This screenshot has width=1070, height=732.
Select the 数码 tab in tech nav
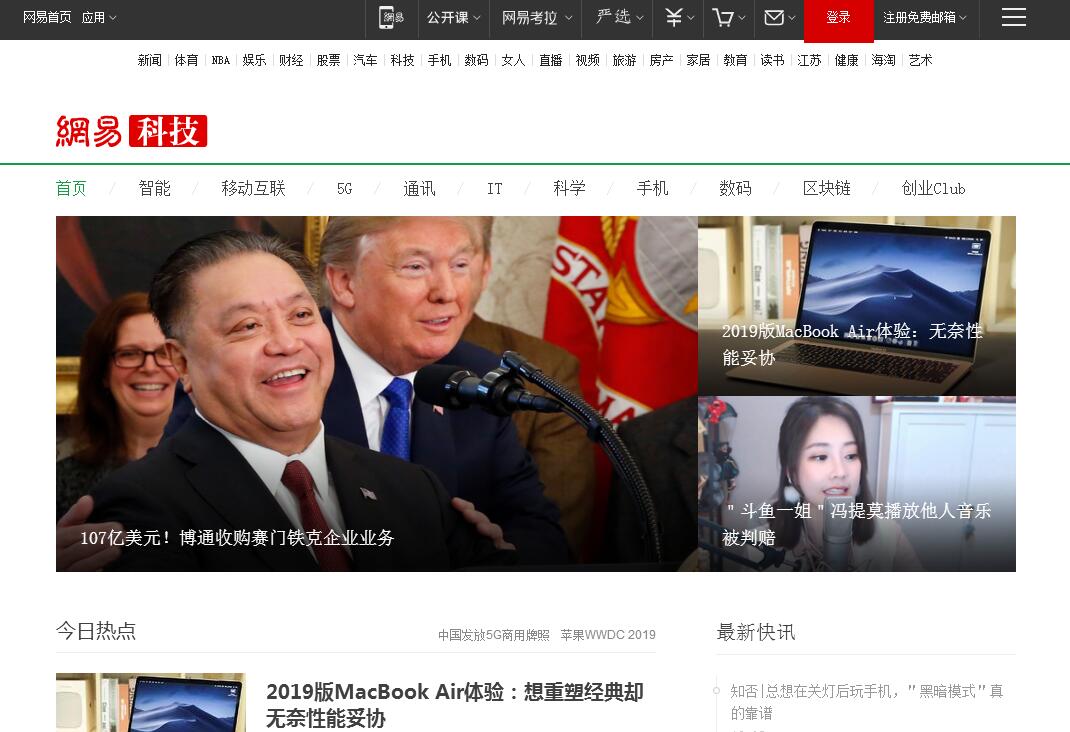(736, 188)
